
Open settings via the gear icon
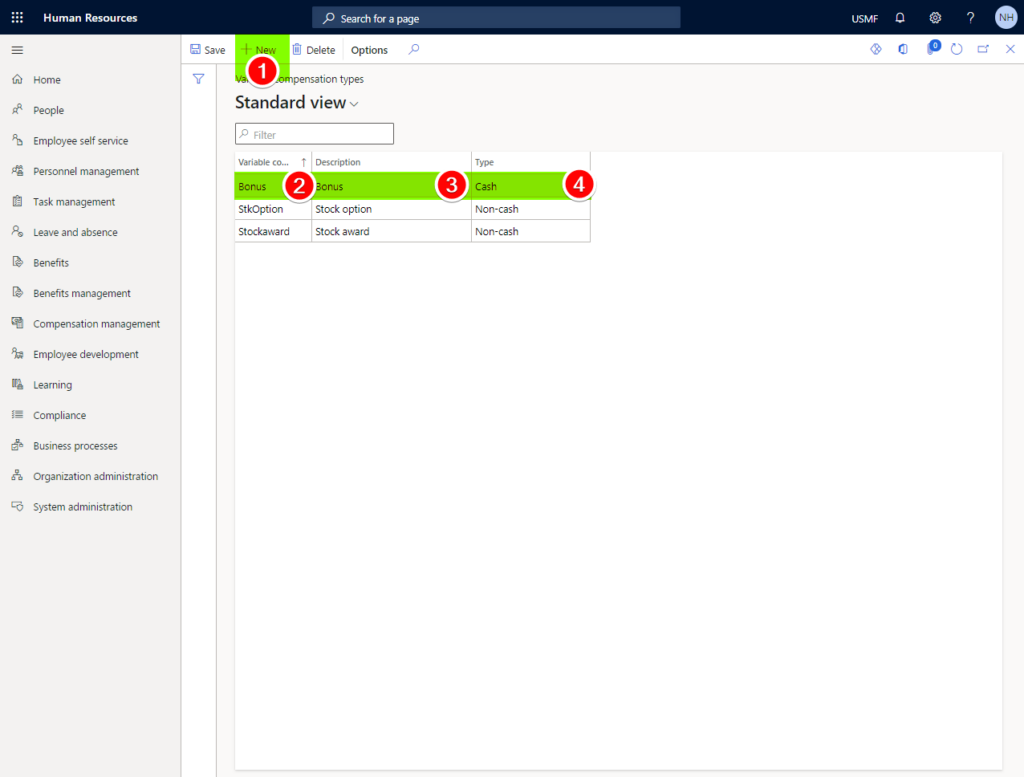click(x=935, y=18)
